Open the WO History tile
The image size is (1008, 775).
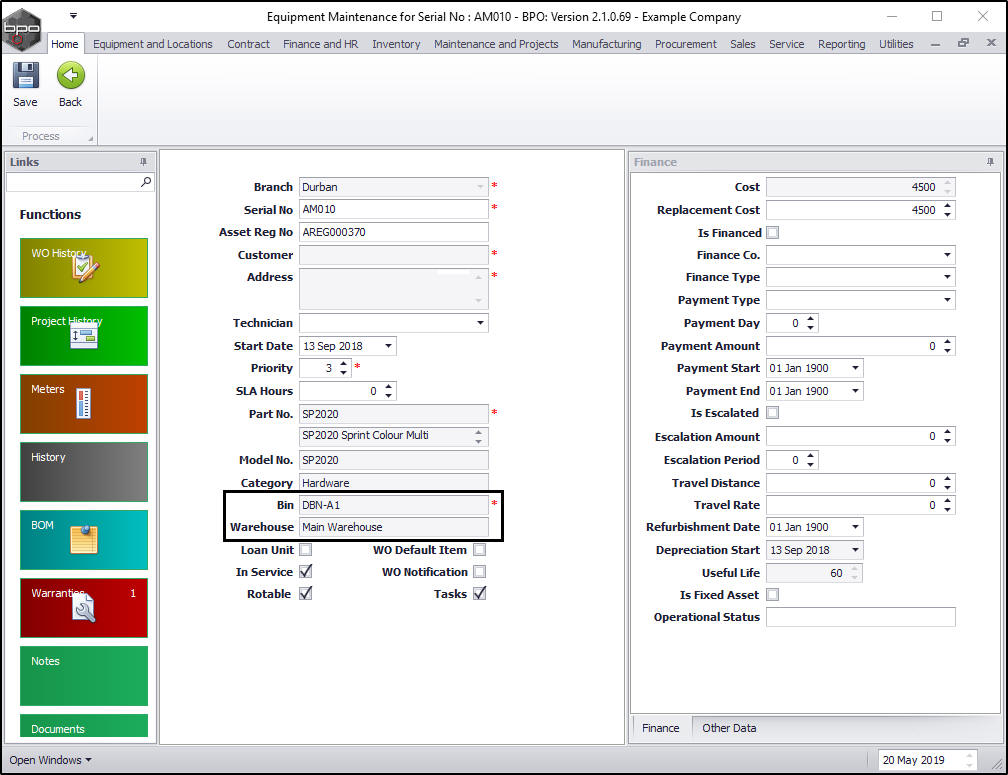(x=84, y=268)
